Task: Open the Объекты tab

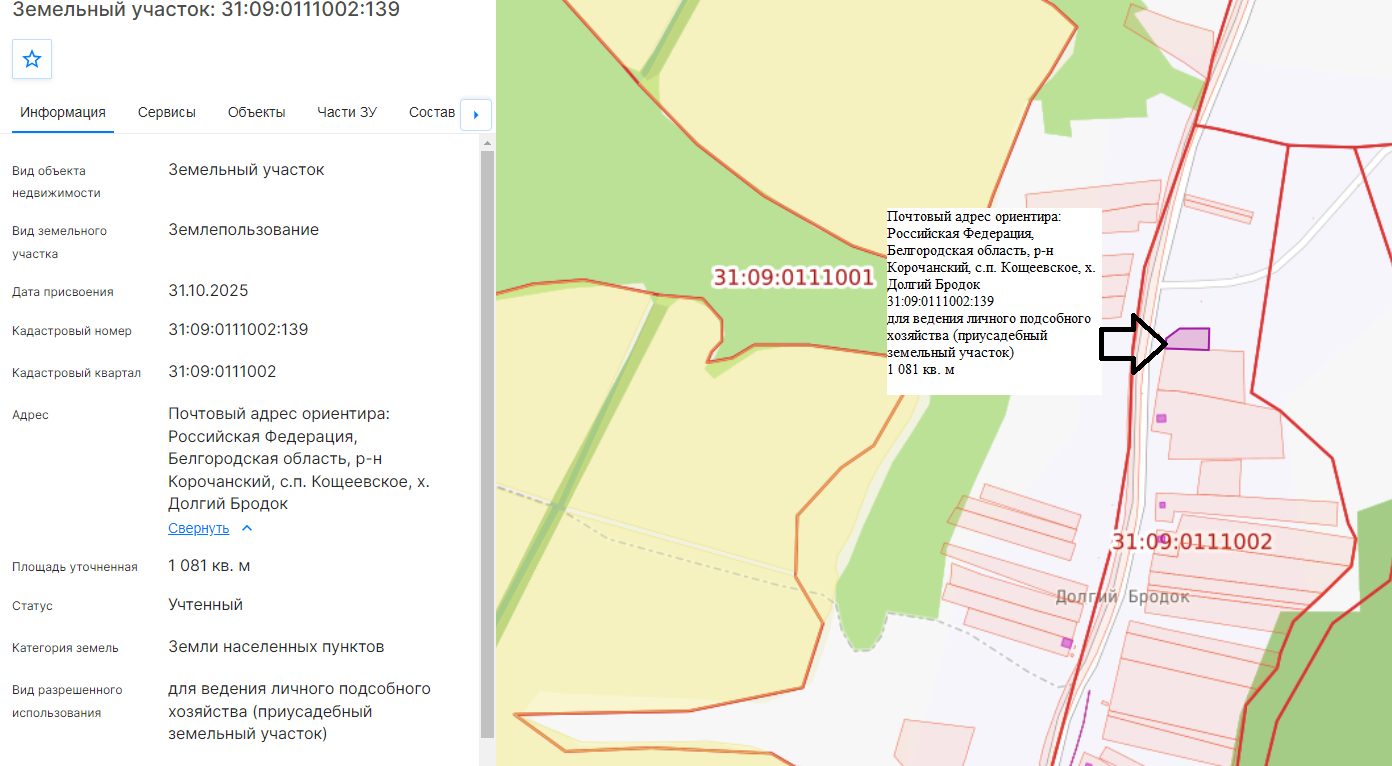Action: point(256,112)
